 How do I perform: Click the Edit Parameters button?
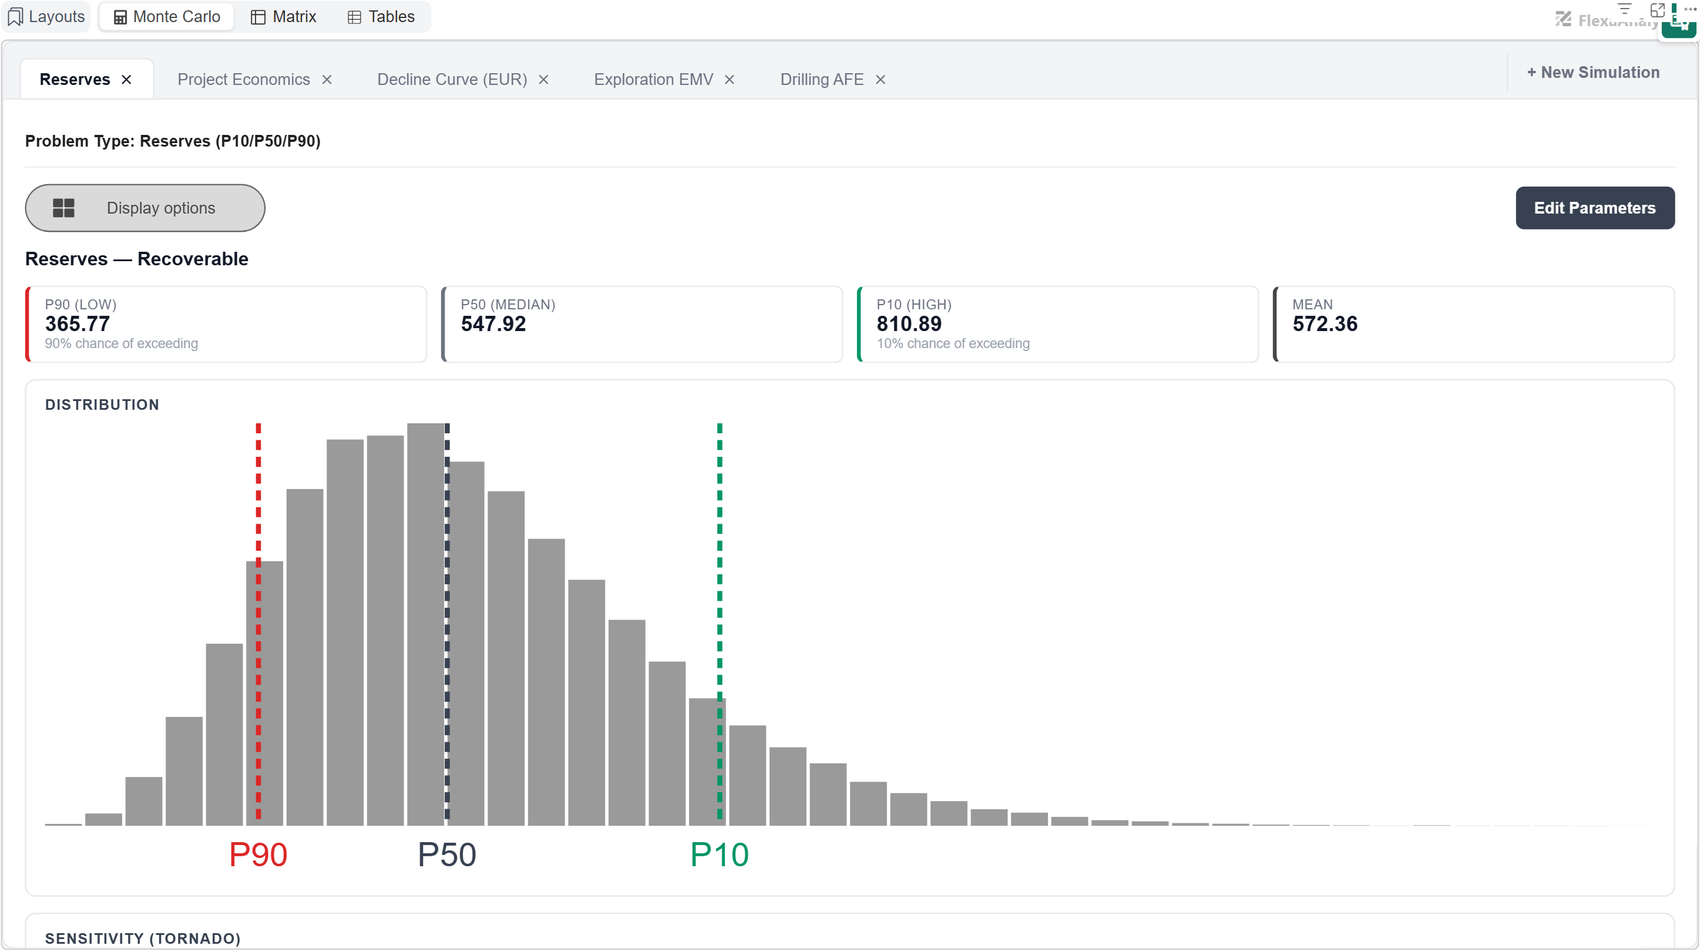(x=1595, y=208)
